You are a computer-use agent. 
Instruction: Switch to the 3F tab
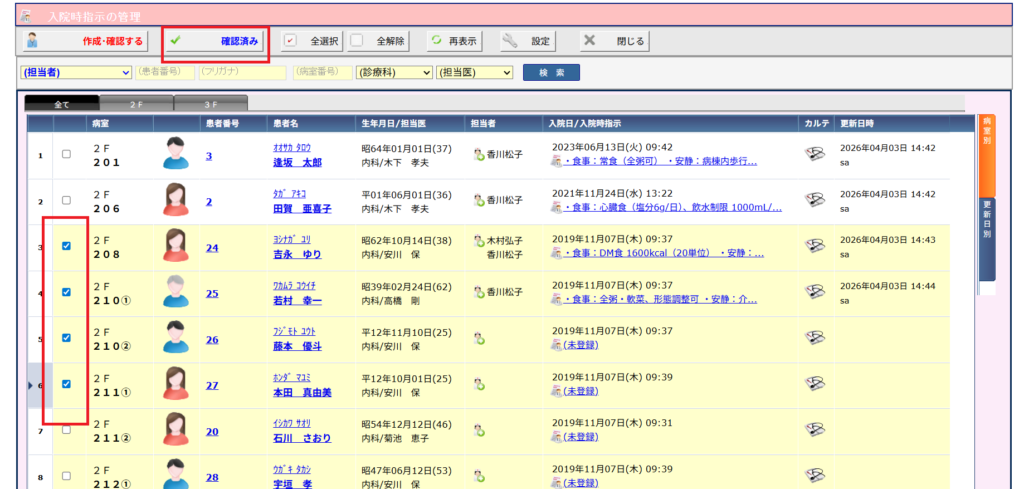click(210, 103)
